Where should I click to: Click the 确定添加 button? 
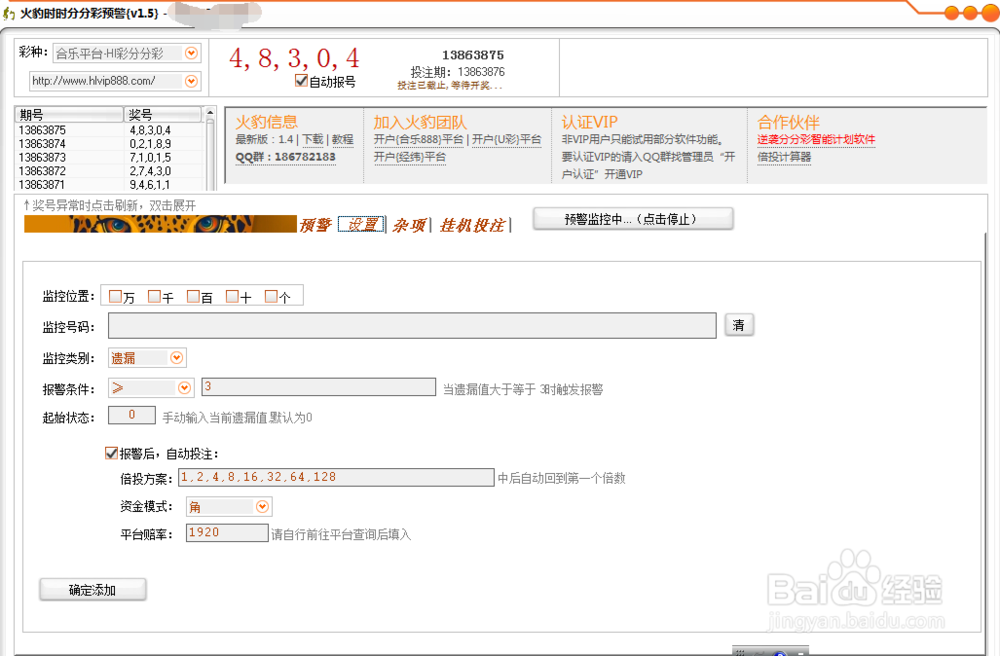point(92,589)
